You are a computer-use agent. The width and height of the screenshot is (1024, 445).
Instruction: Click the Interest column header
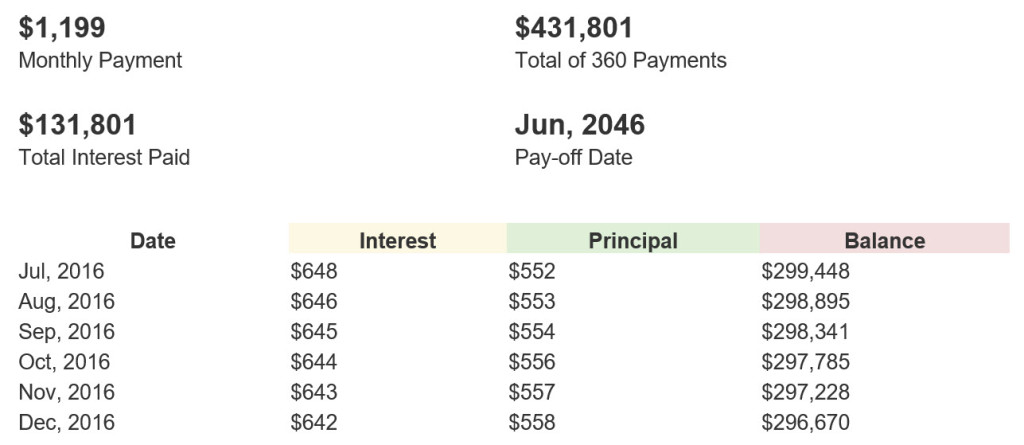[397, 239]
